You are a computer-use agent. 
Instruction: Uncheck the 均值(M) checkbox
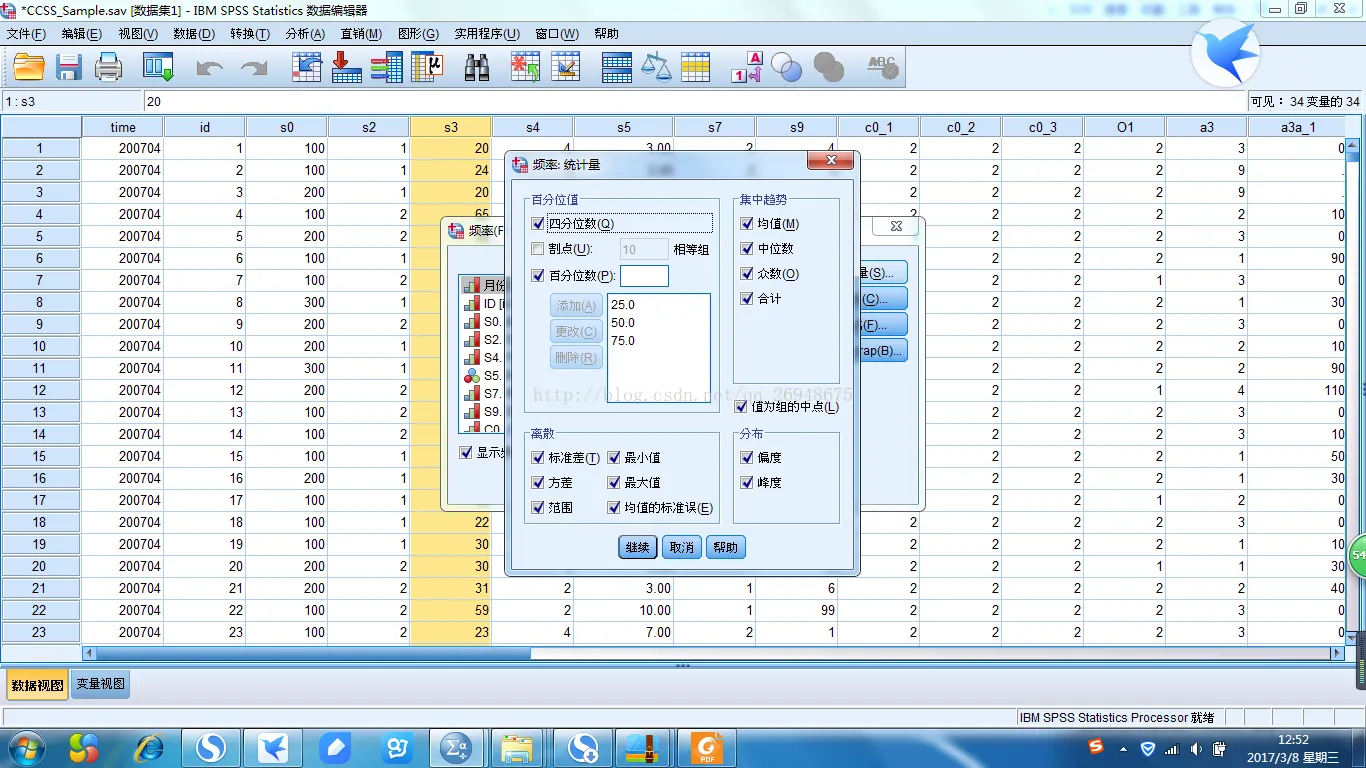[x=747, y=224]
